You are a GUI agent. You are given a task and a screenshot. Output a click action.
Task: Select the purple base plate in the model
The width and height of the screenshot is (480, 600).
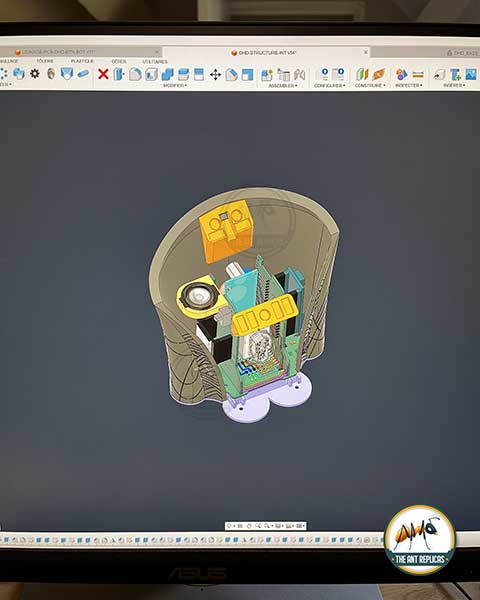click(268, 398)
